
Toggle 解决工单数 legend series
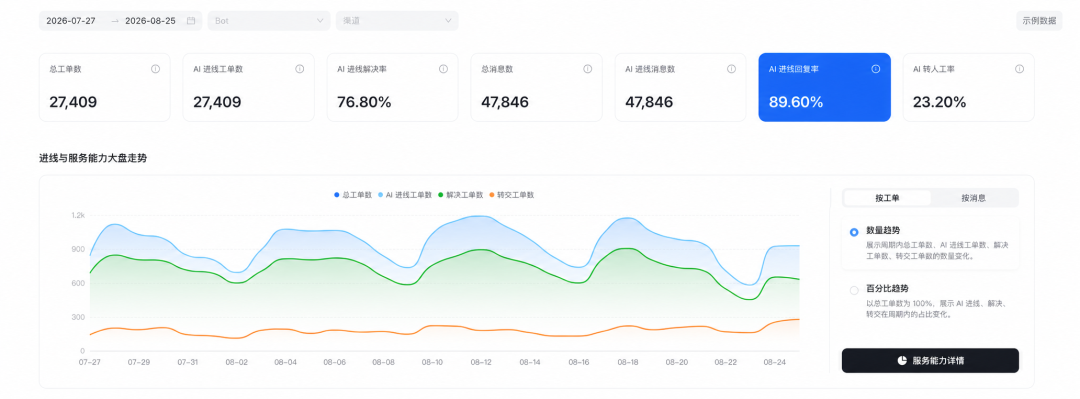click(x=461, y=195)
